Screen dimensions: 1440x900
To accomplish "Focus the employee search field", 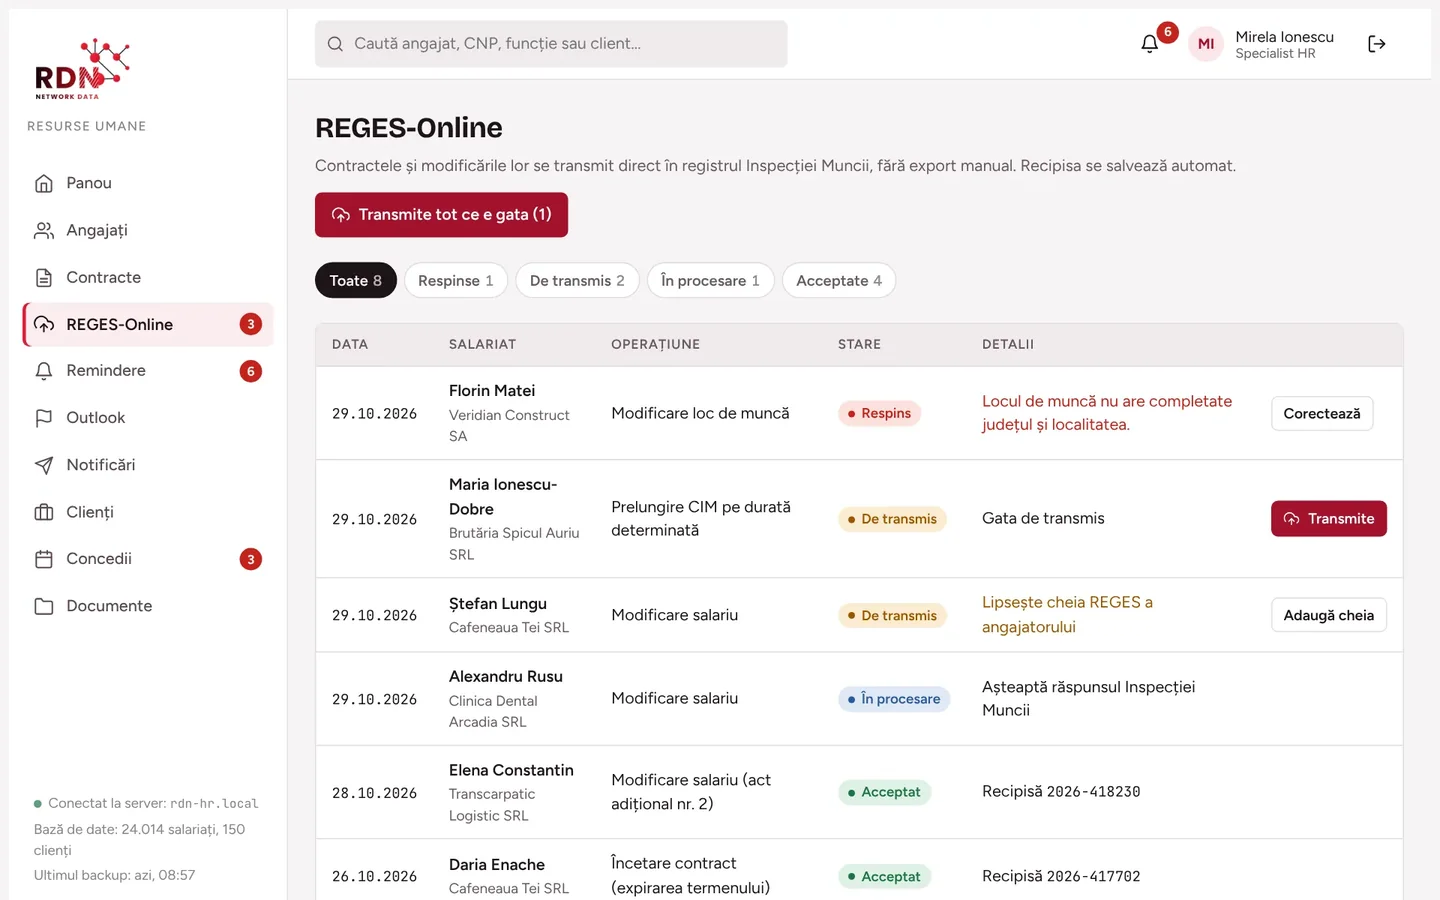I will click(x=551, y=44).
